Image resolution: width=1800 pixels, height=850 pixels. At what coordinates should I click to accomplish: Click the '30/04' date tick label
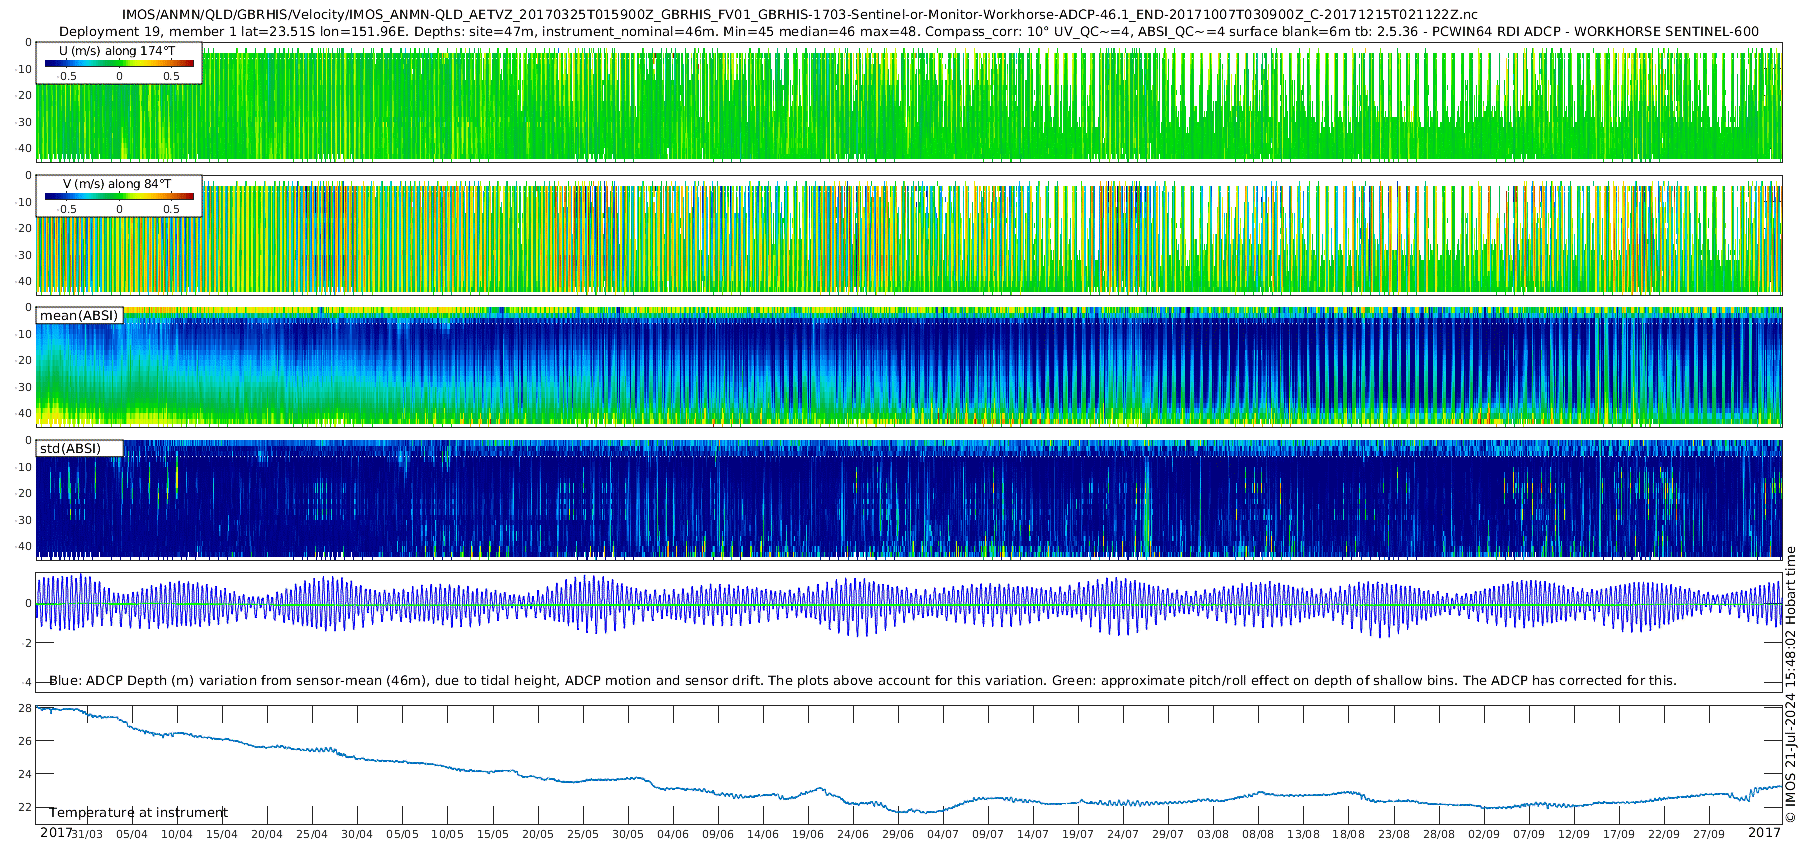(x=357, y=834)
